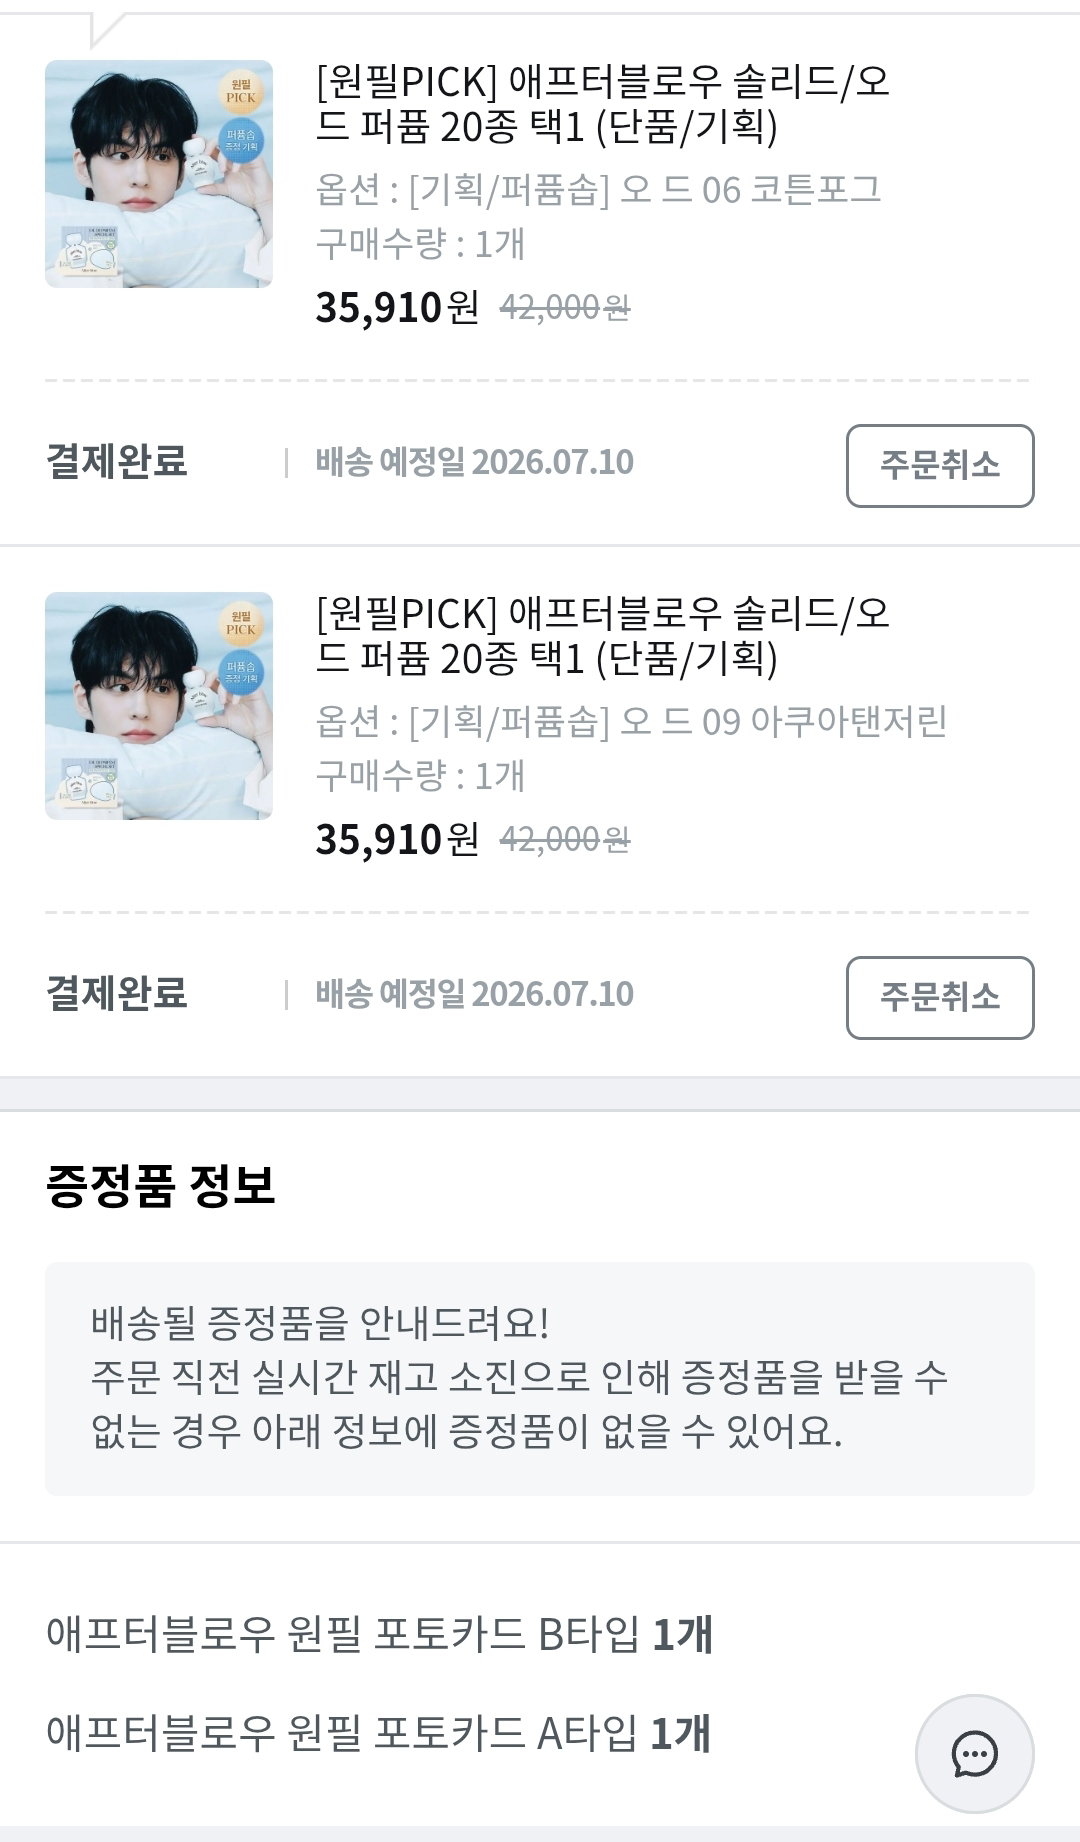1080x1842 pixels.
Task: Tap the second 35,910원 price
Action: [398, 839]
